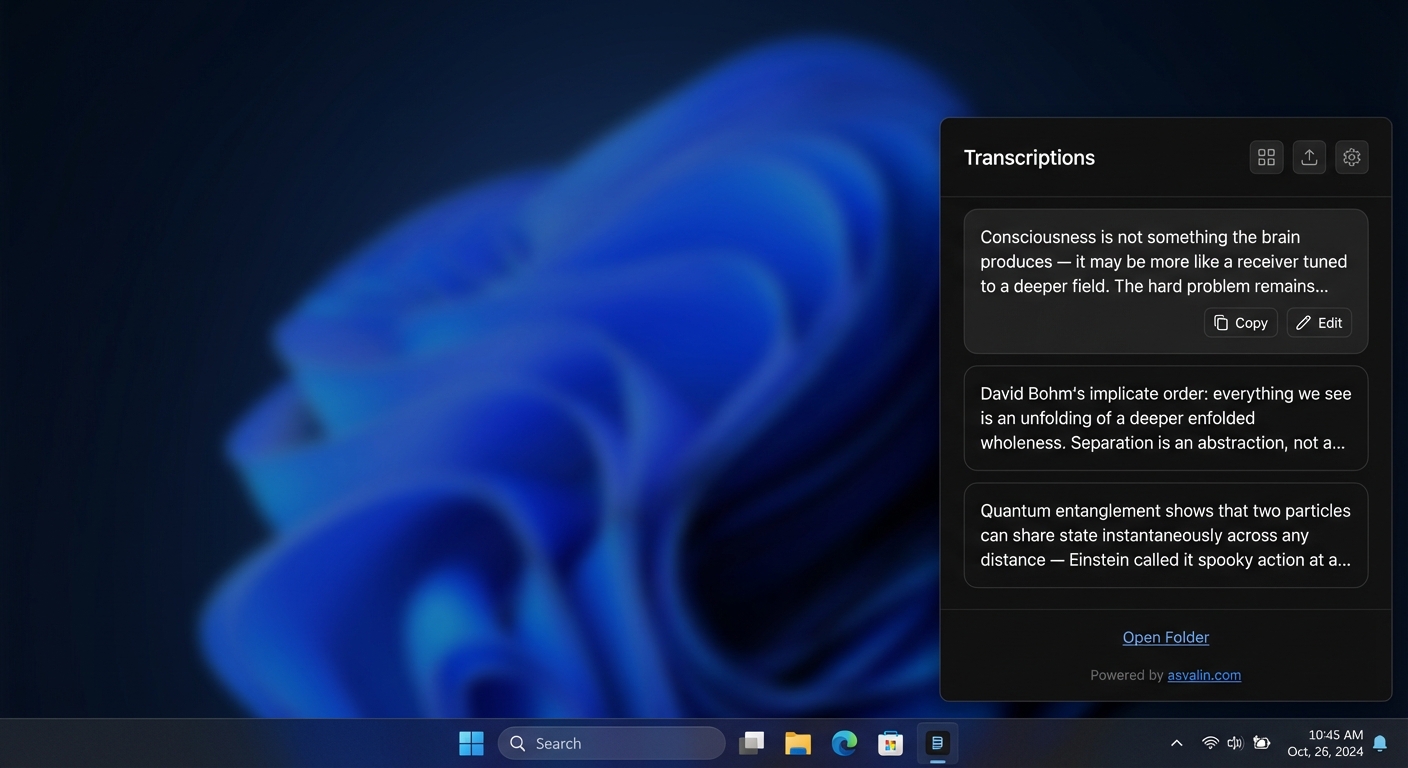Copy the Consciousness transcription
Viewport: 1408px width, 768px height.
pos(1241,323)
